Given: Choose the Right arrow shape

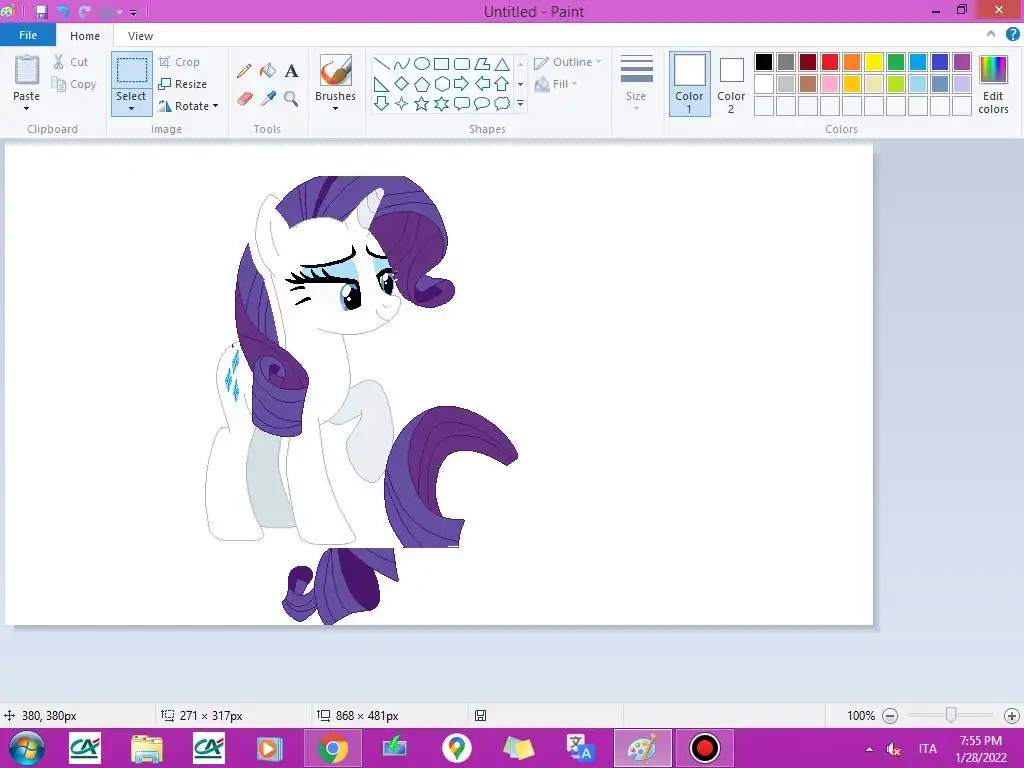Looking at the screenshot, I should point(462,84).
